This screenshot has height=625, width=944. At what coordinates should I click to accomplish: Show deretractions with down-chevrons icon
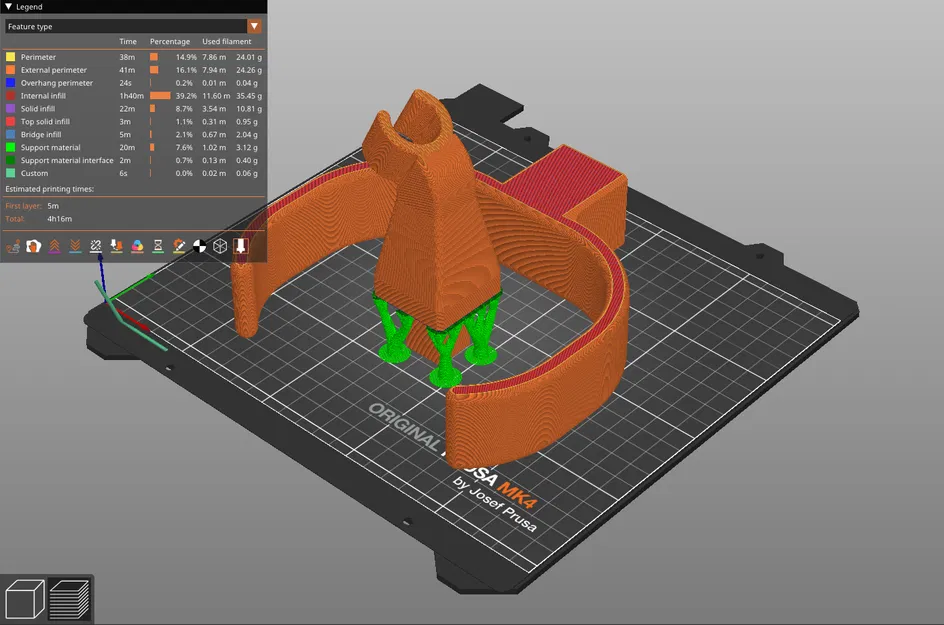pyautogui.click(x=75, y=246)
